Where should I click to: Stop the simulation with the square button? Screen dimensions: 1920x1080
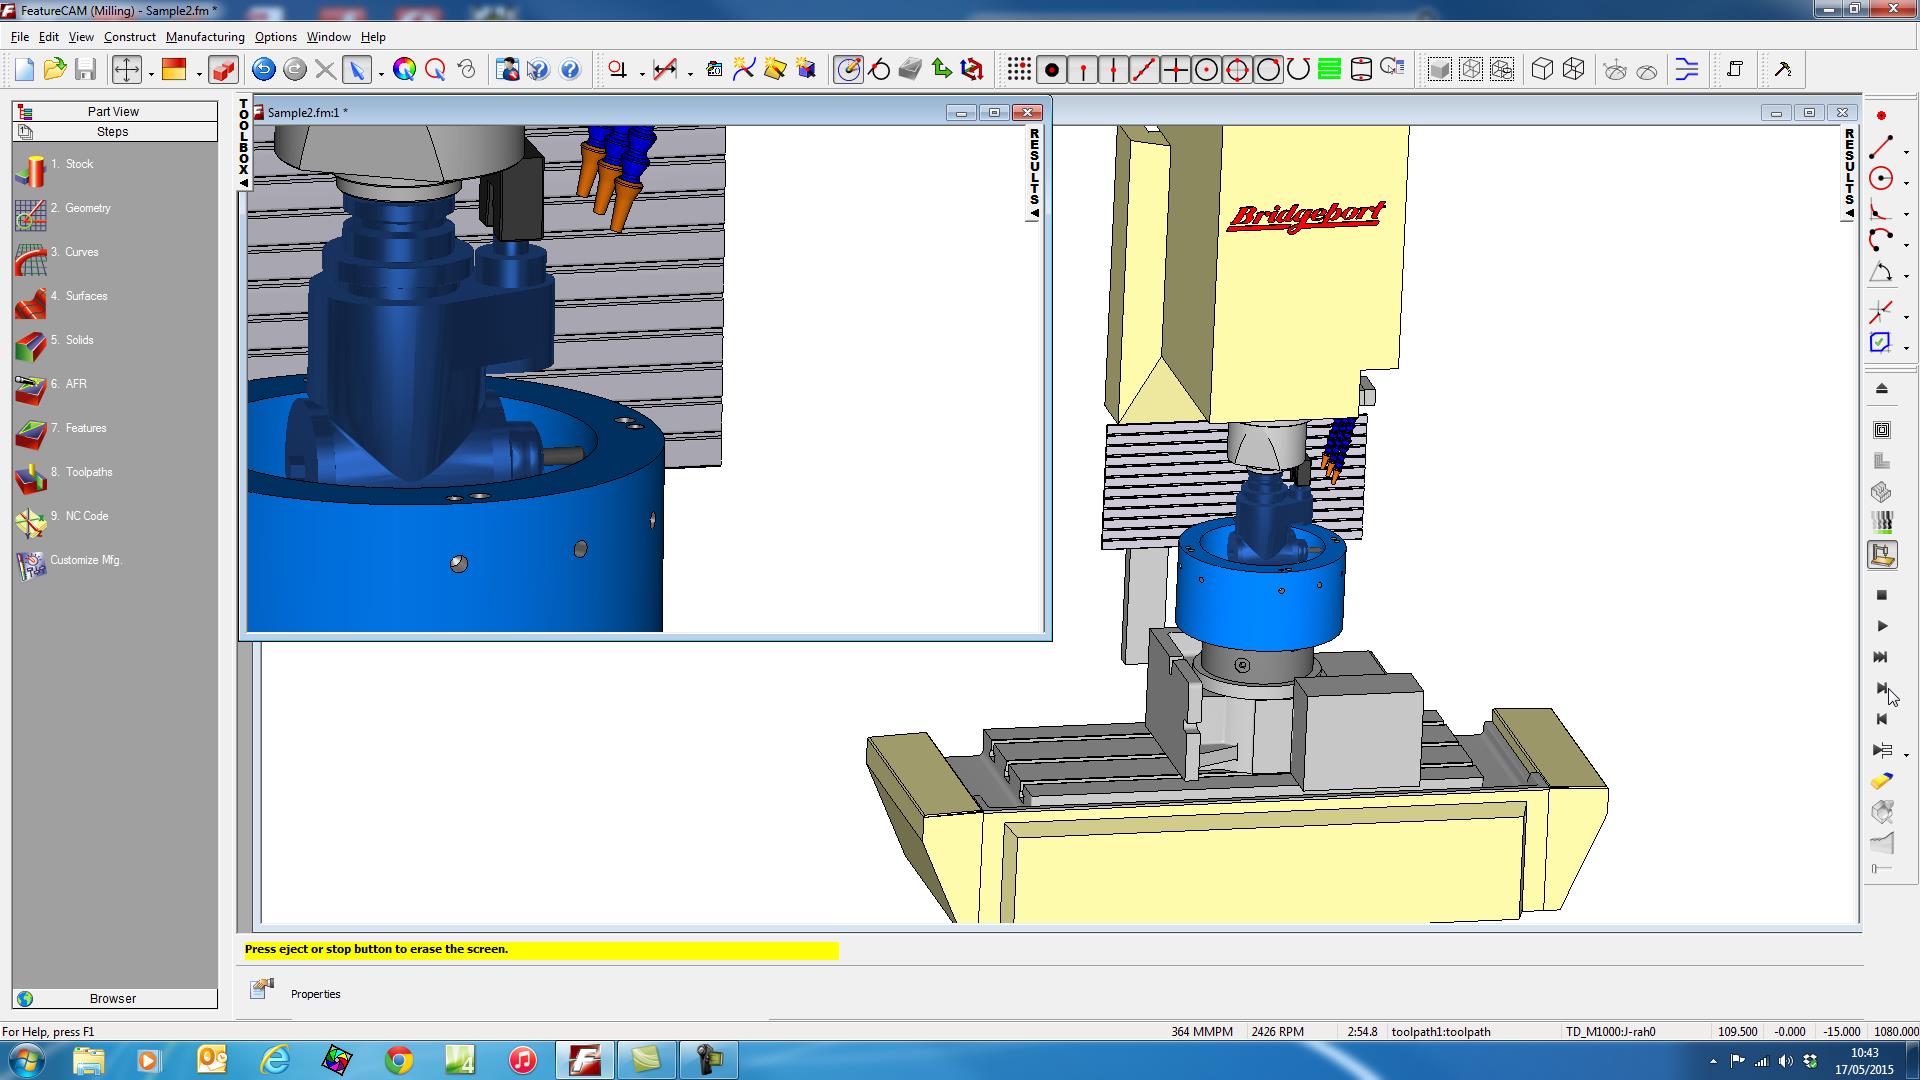1881,595
